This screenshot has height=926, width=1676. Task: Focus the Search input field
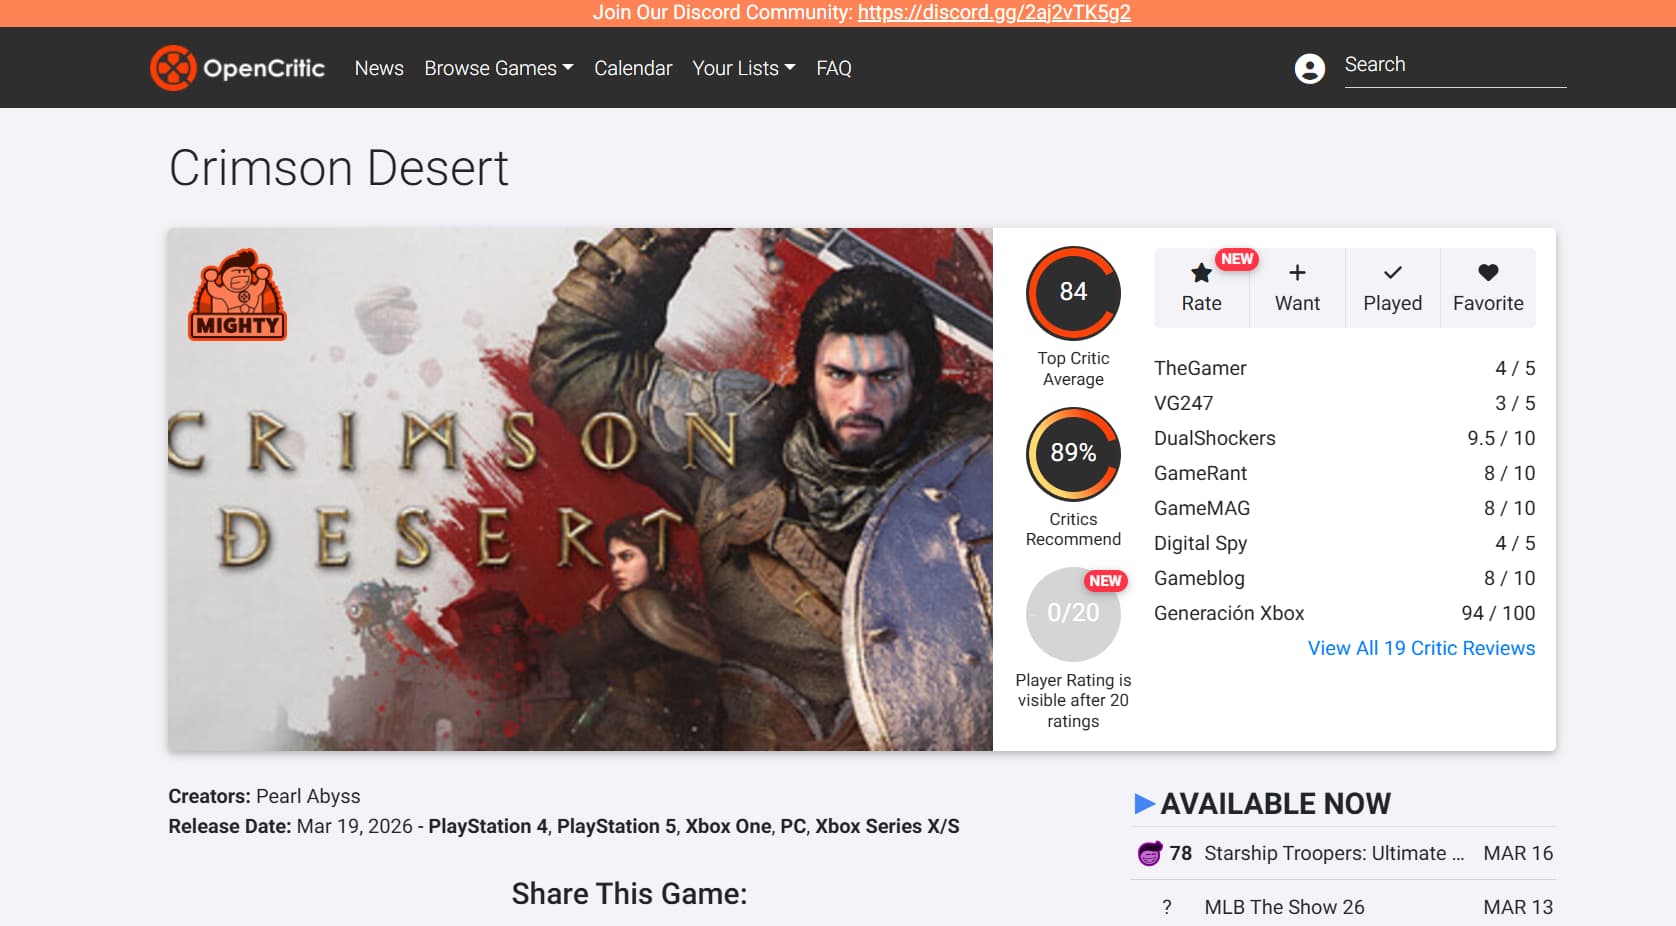(x=1455, y=65)
